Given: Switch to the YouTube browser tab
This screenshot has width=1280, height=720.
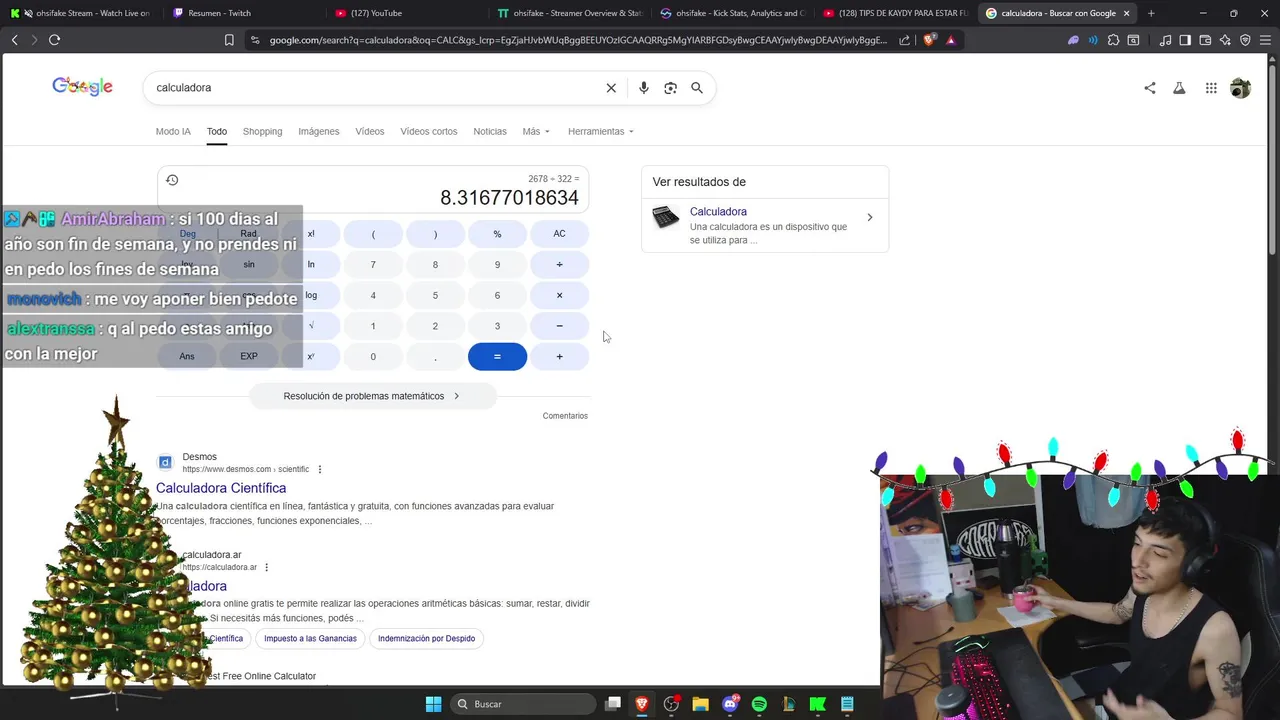Looking at the screenshot, I should (405, 13).
